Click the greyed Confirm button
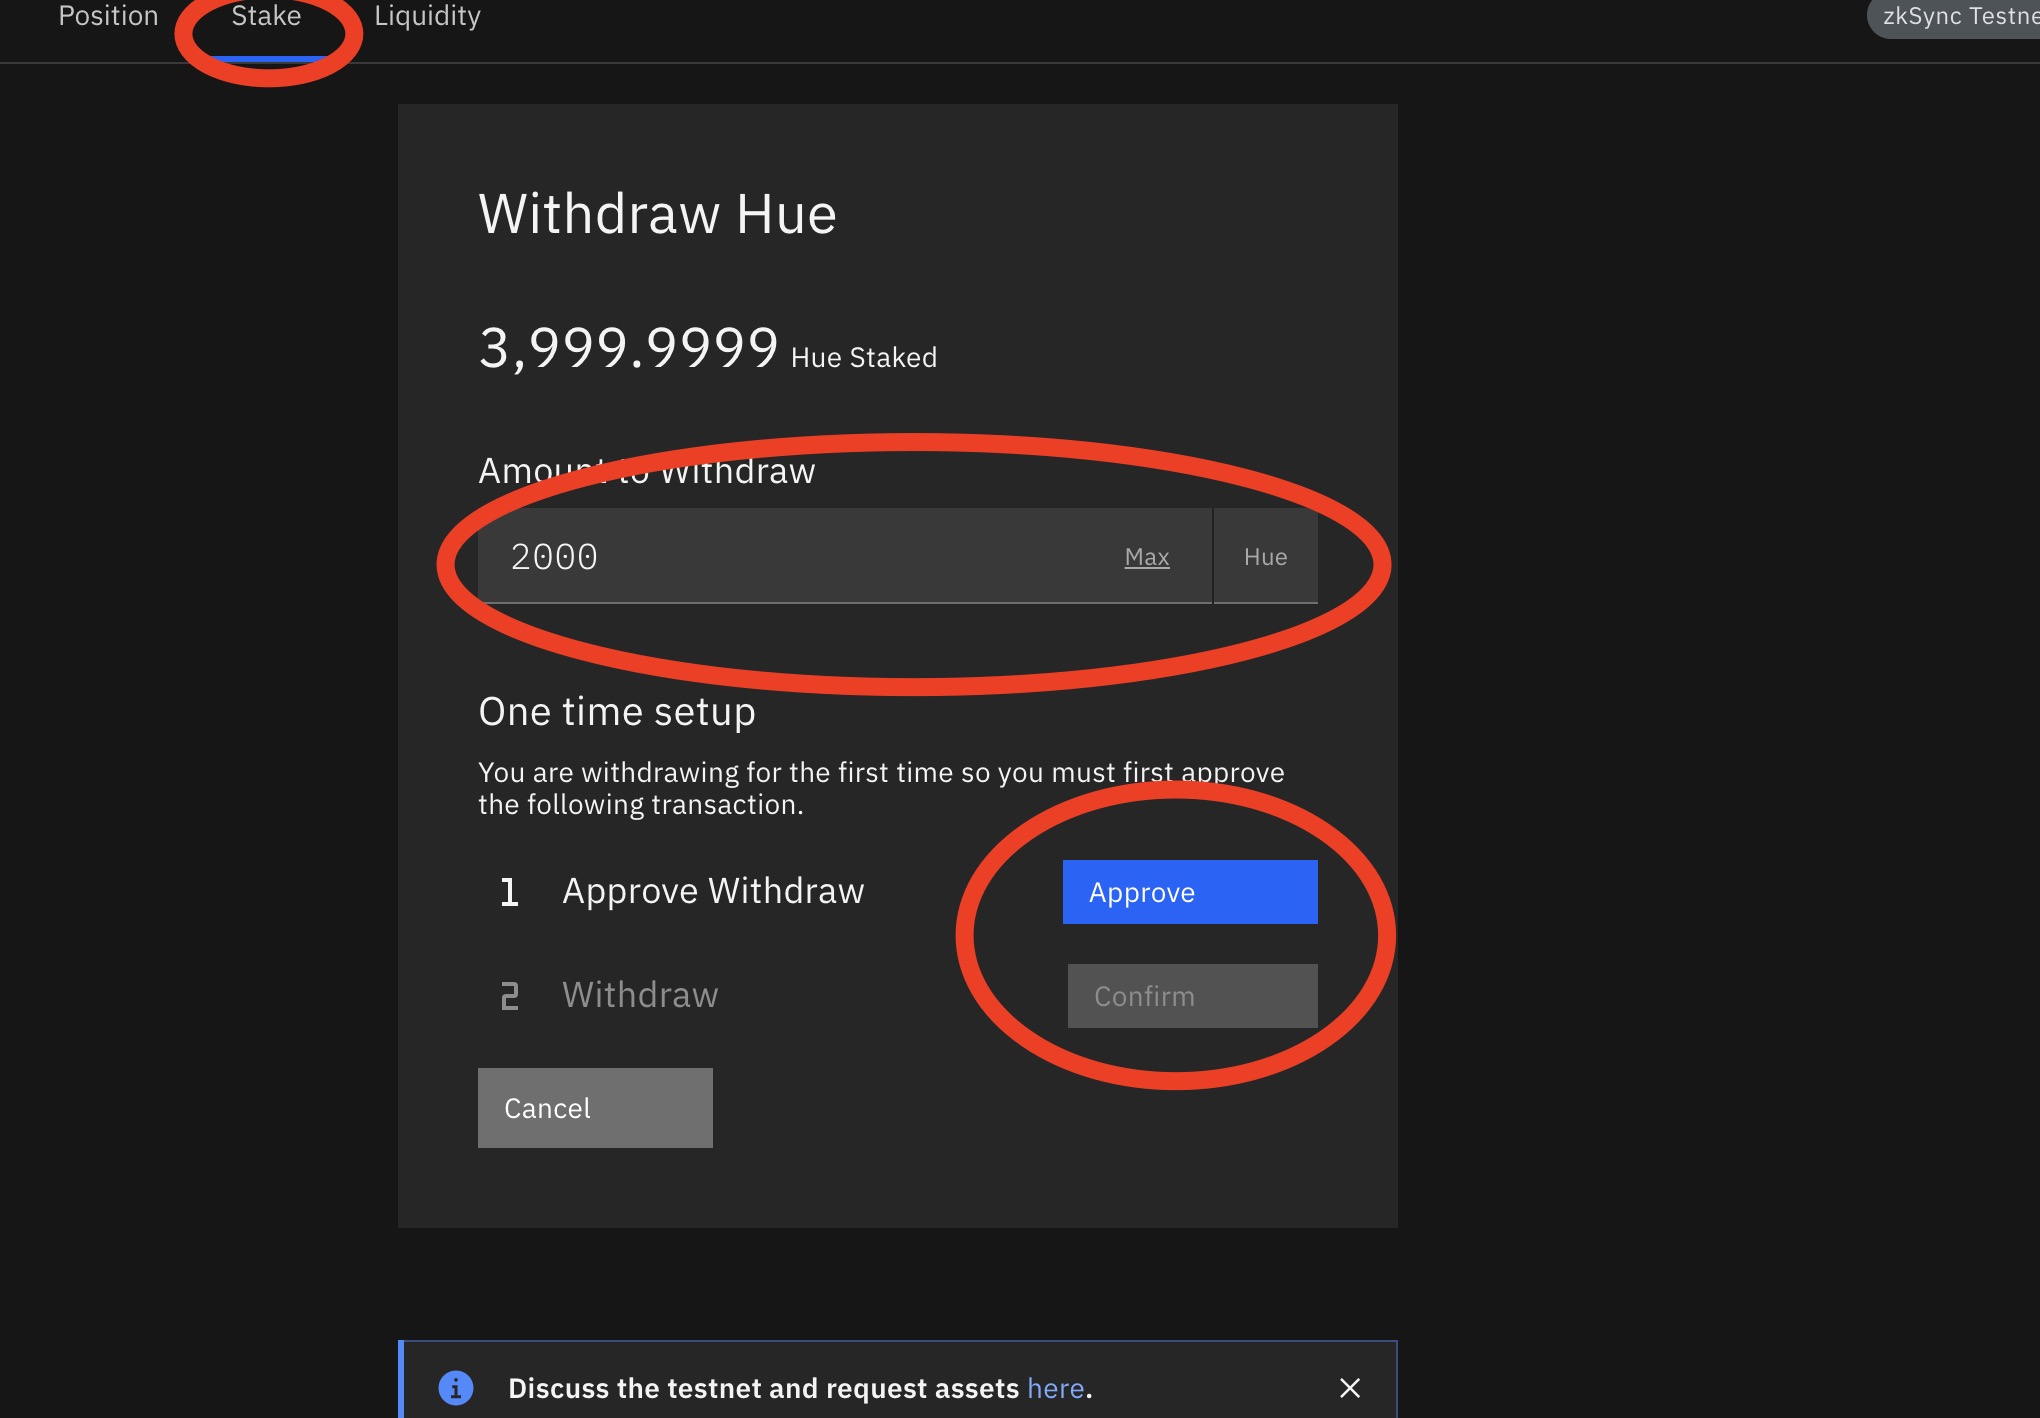2040x1418 pixels. (x=1192, y=996)
